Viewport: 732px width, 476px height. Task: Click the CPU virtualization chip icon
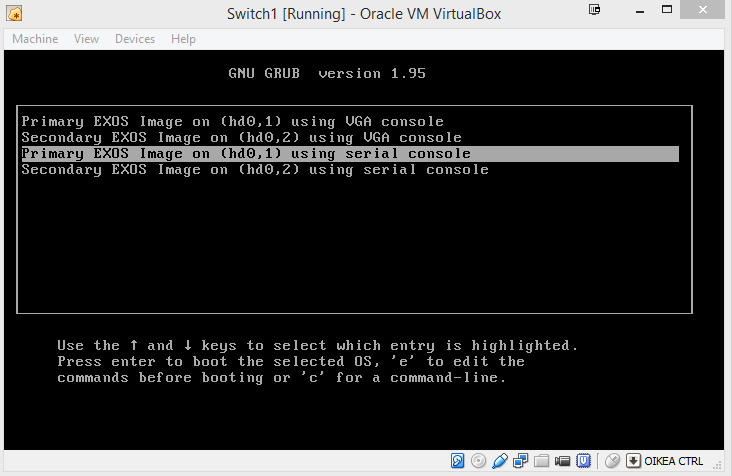(x=584, y=461)
